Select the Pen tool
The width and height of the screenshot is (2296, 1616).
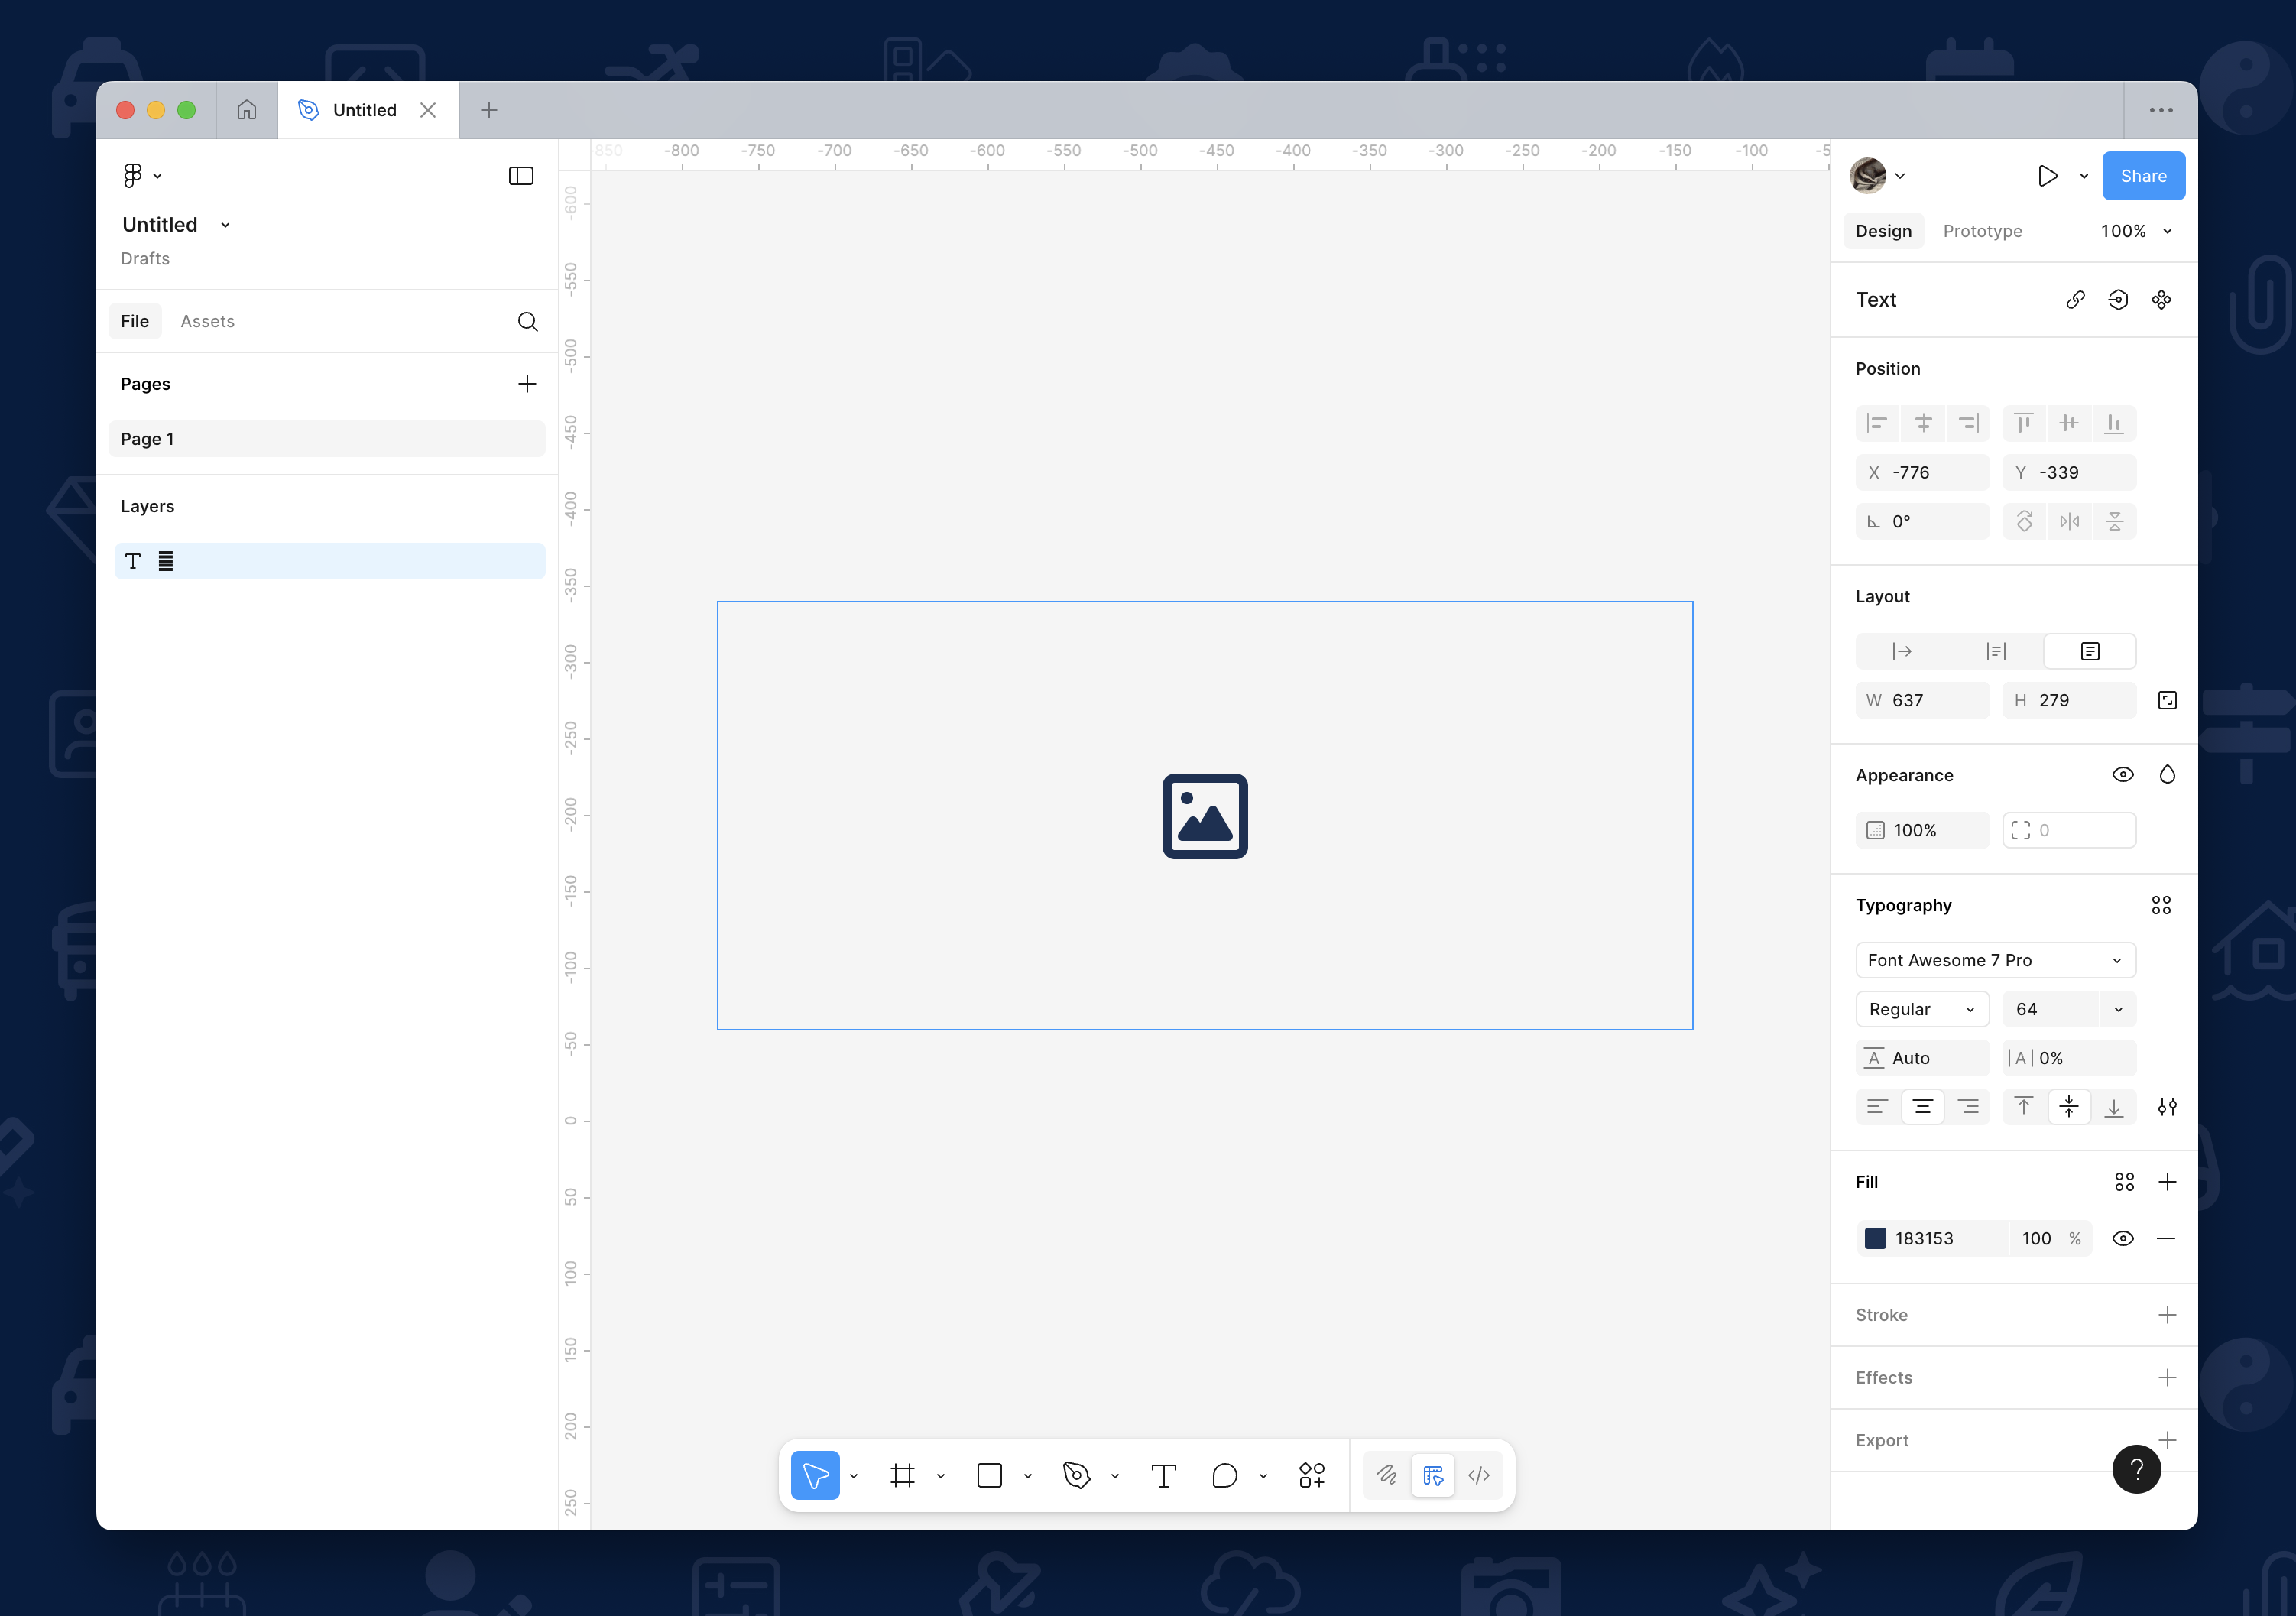(1076, 1475)
